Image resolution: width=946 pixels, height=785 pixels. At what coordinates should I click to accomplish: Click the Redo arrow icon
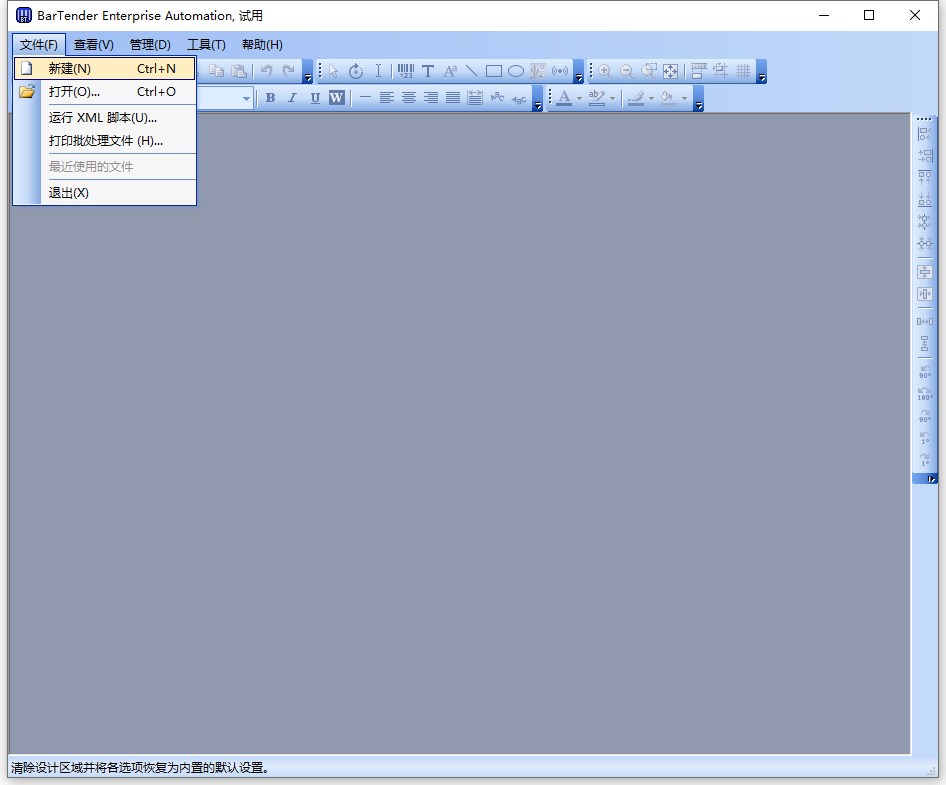[x=289, y=71]
